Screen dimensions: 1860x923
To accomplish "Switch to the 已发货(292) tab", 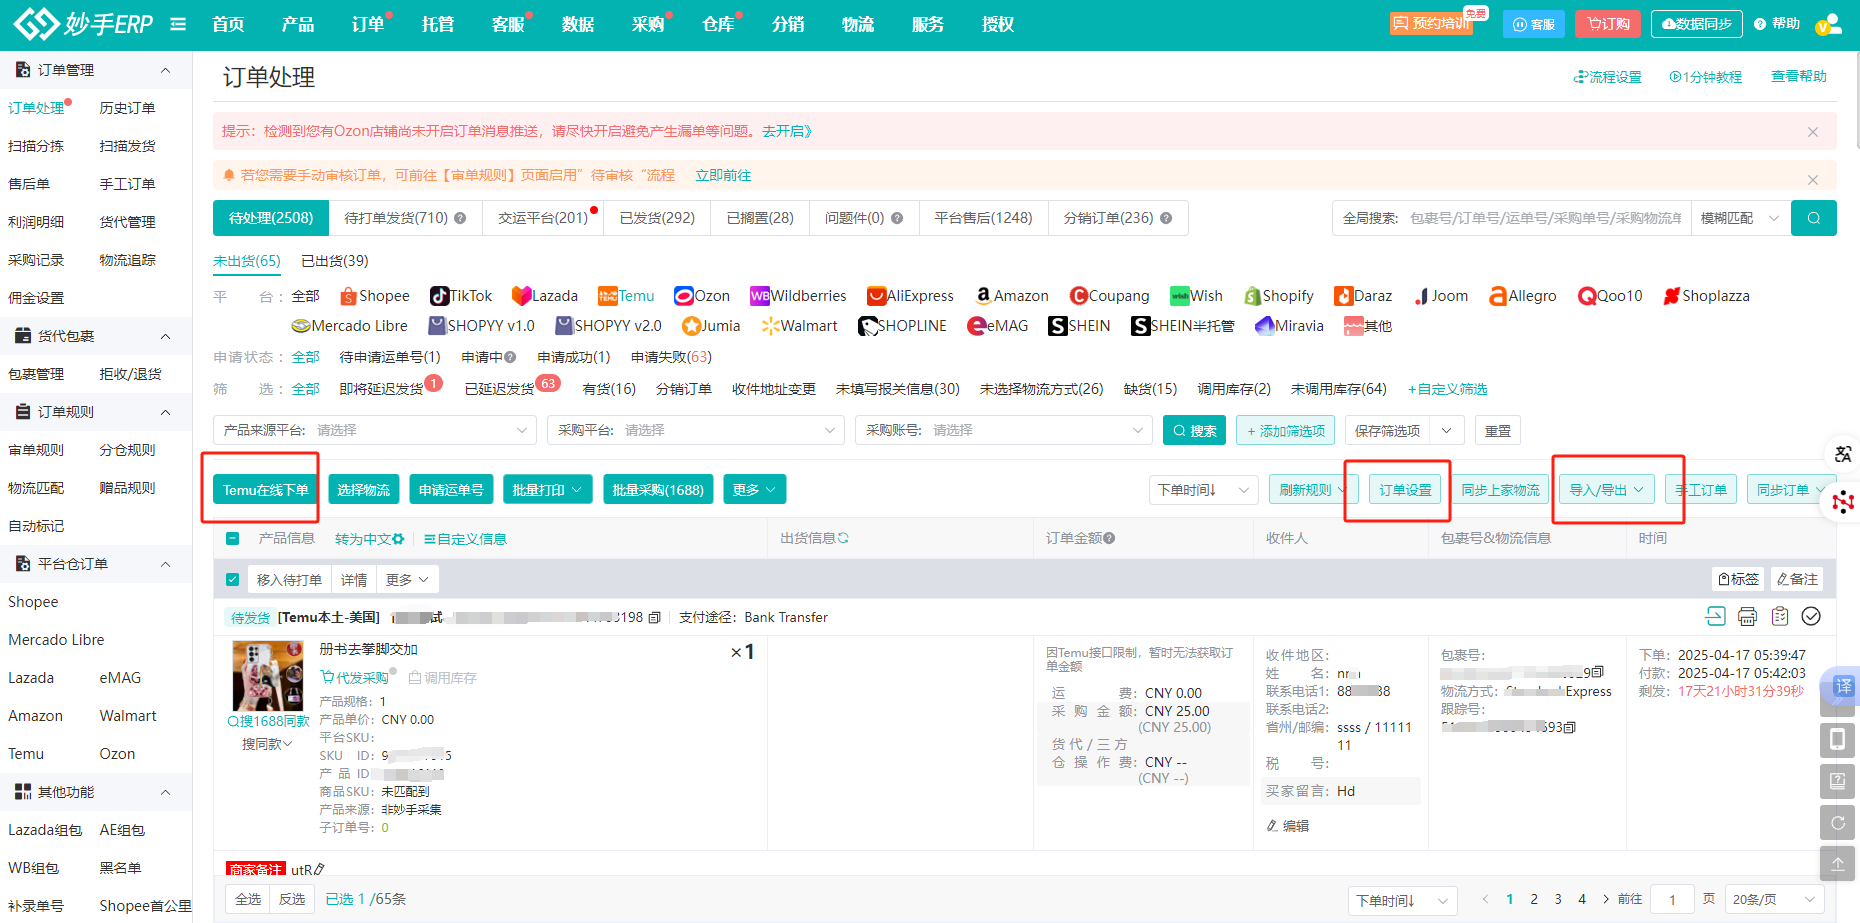I will pyautogui.click(x=657, y=218).
